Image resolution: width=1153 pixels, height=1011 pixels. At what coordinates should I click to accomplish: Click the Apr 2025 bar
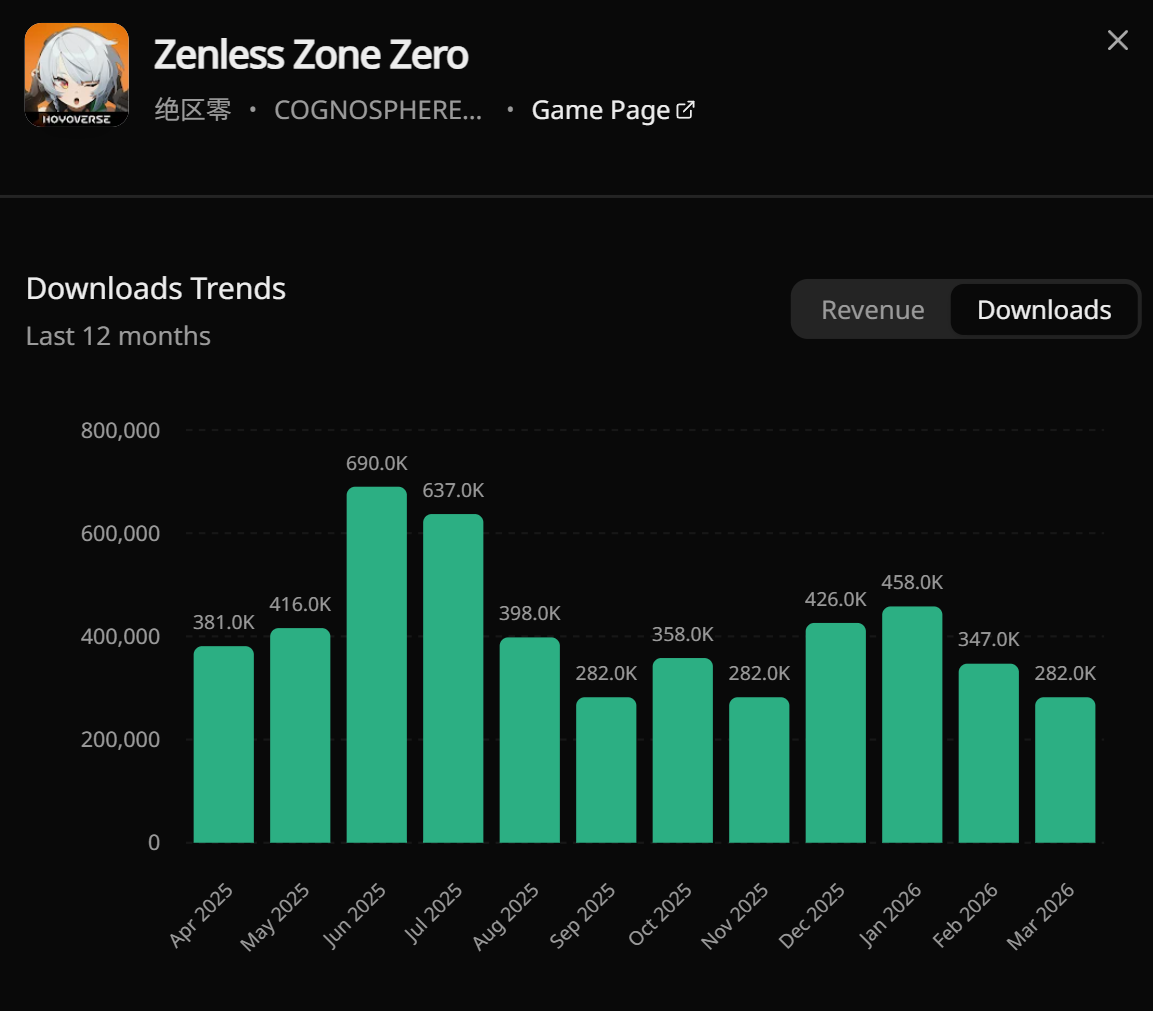coord(224,744)
